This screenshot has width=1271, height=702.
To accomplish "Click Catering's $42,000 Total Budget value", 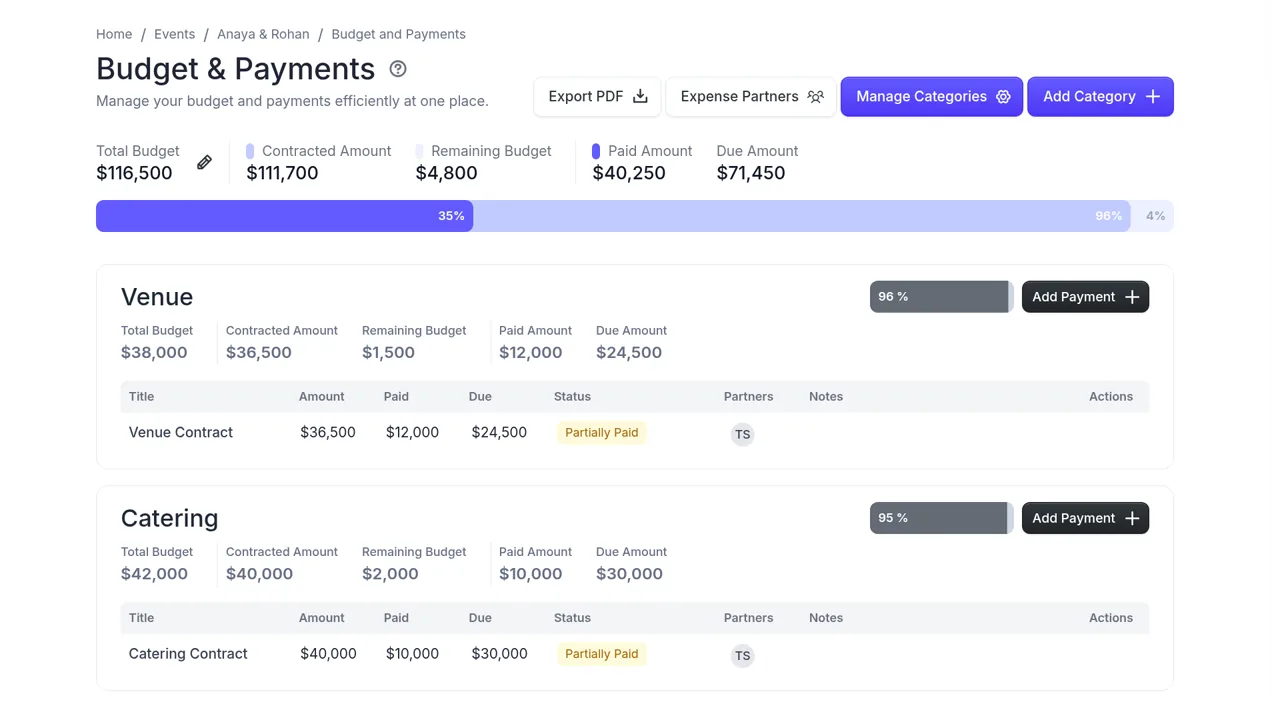I will 154,574.
